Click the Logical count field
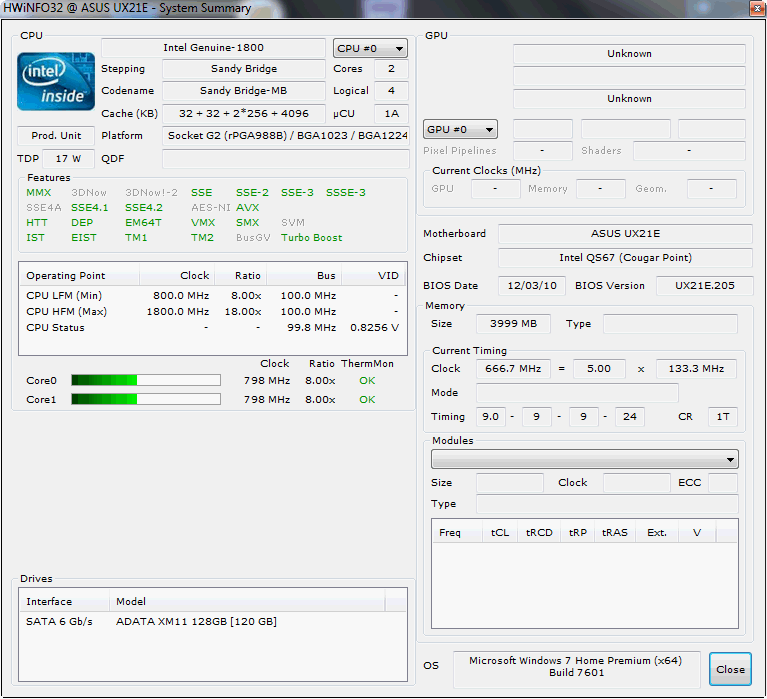This screenshot has height=699, width=767. tap(391, 91)
